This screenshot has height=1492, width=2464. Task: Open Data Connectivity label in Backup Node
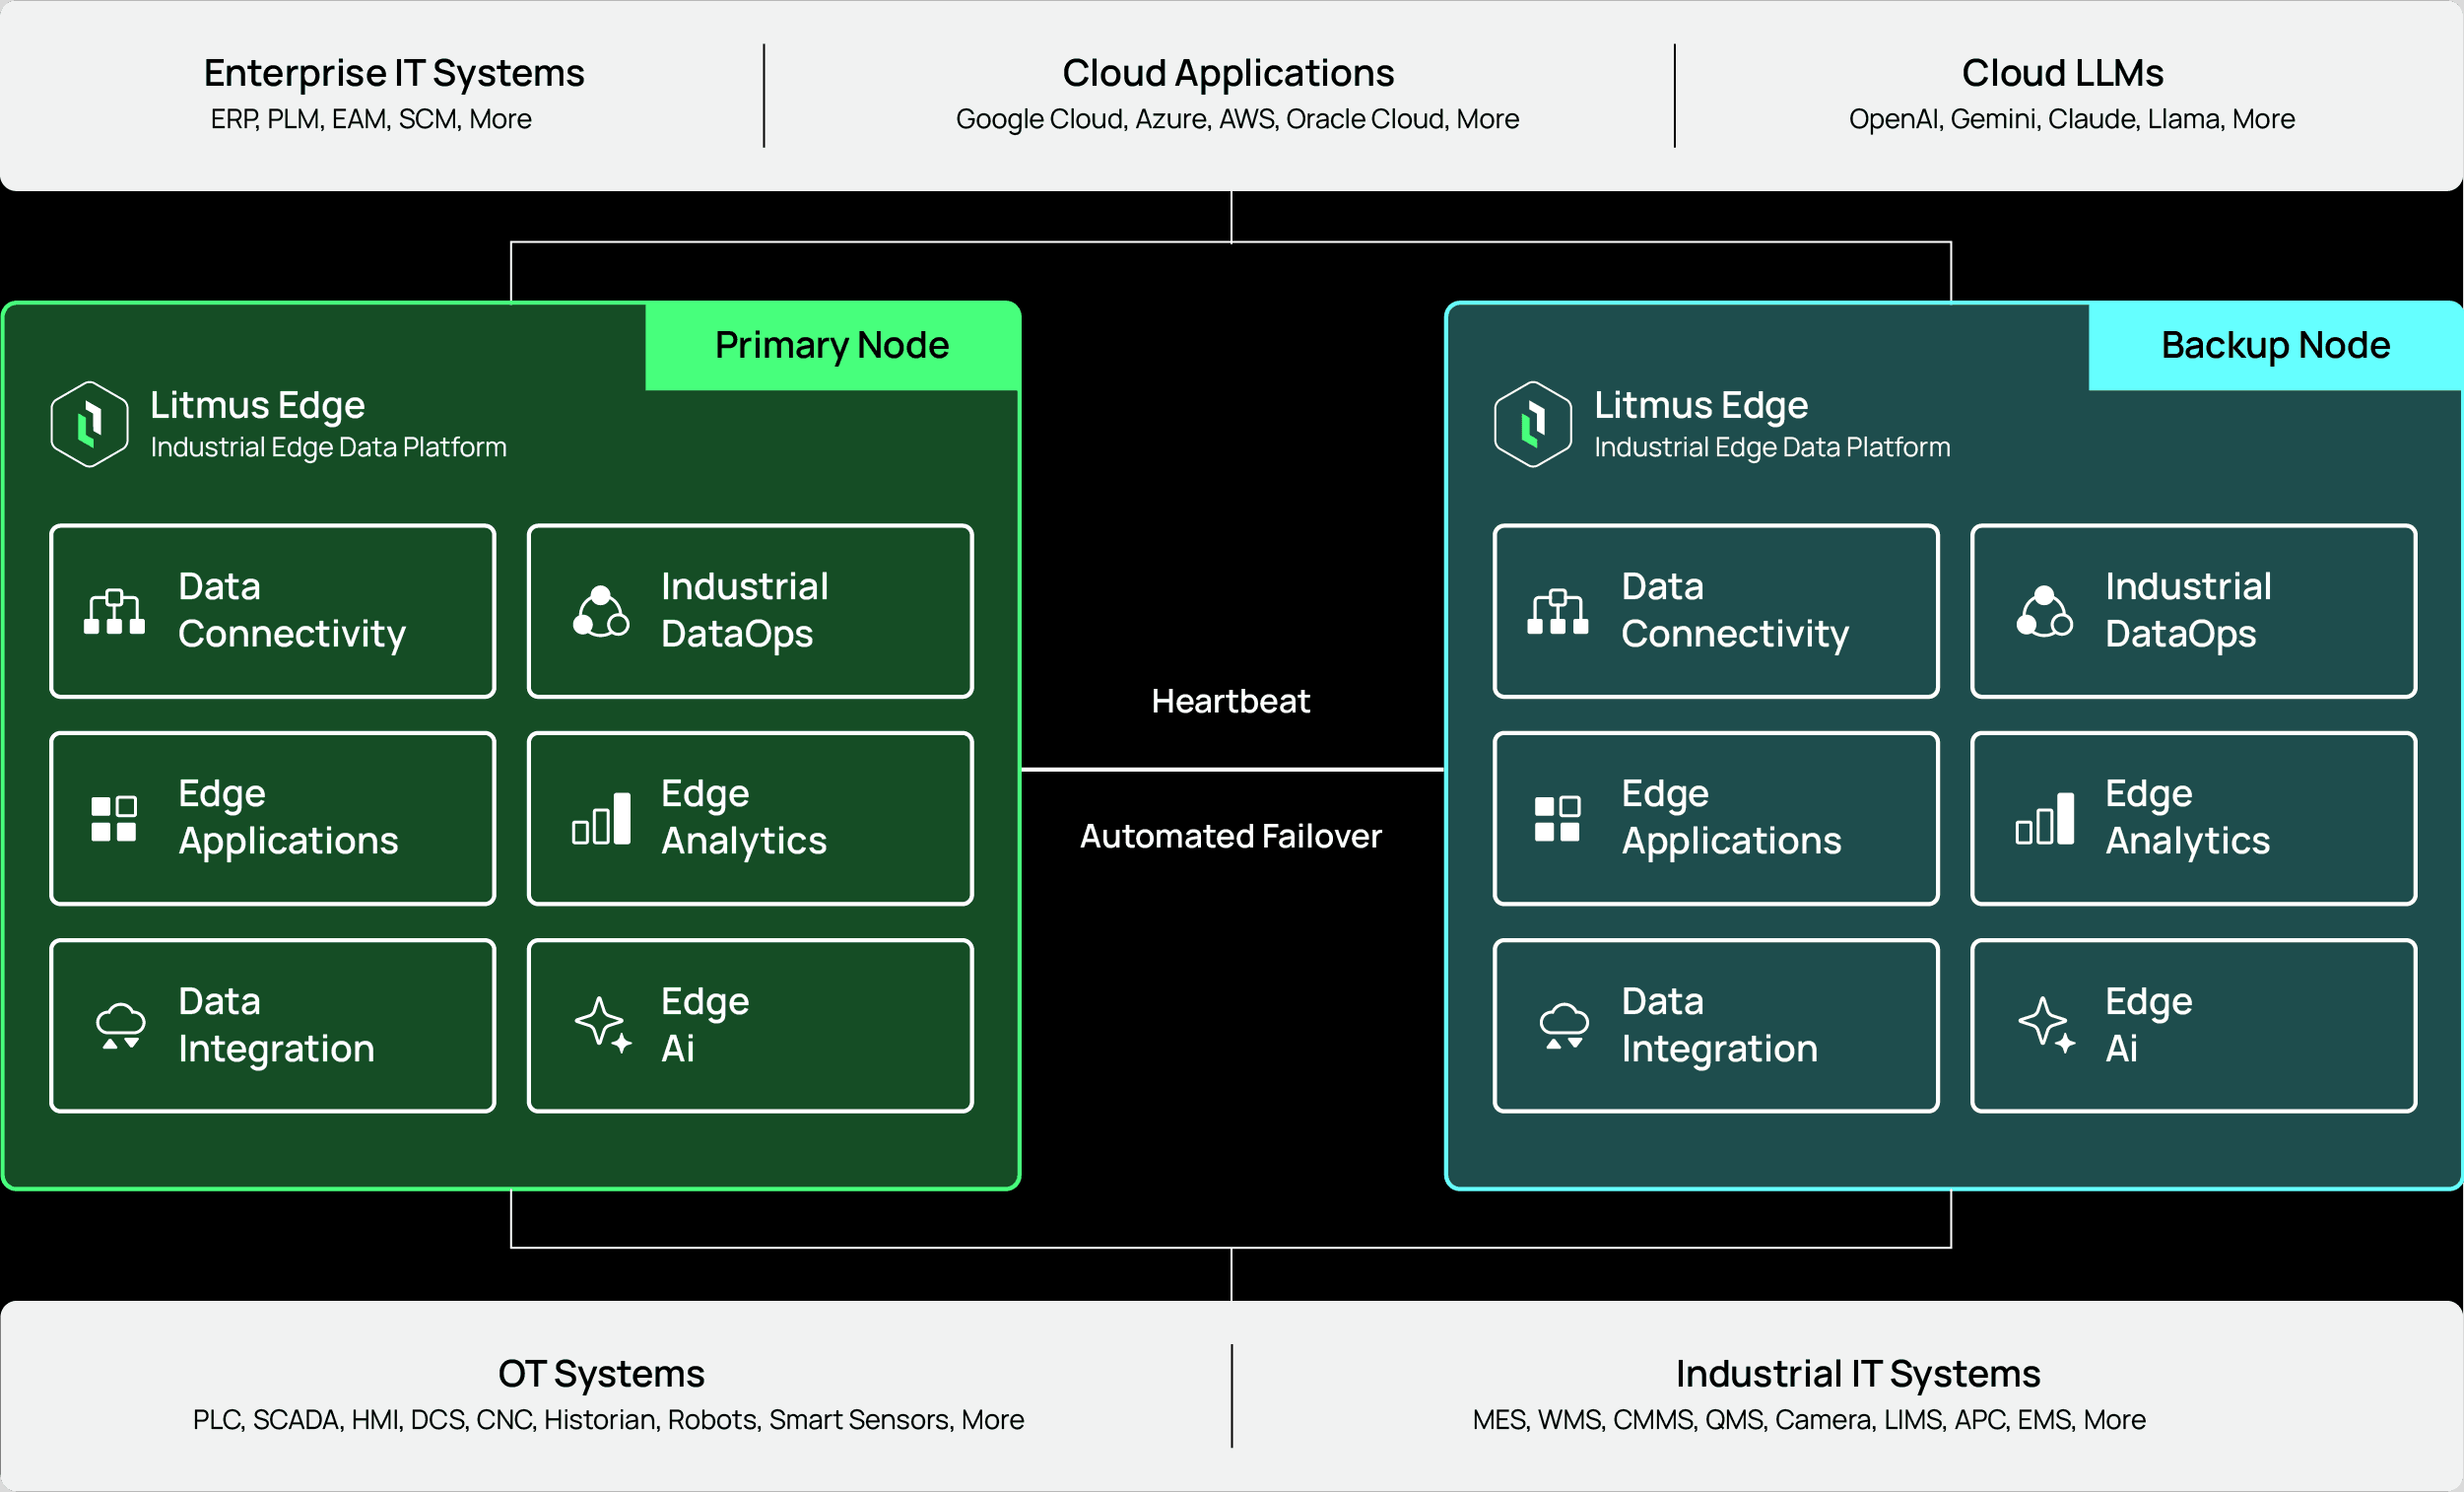point(1735,610)
